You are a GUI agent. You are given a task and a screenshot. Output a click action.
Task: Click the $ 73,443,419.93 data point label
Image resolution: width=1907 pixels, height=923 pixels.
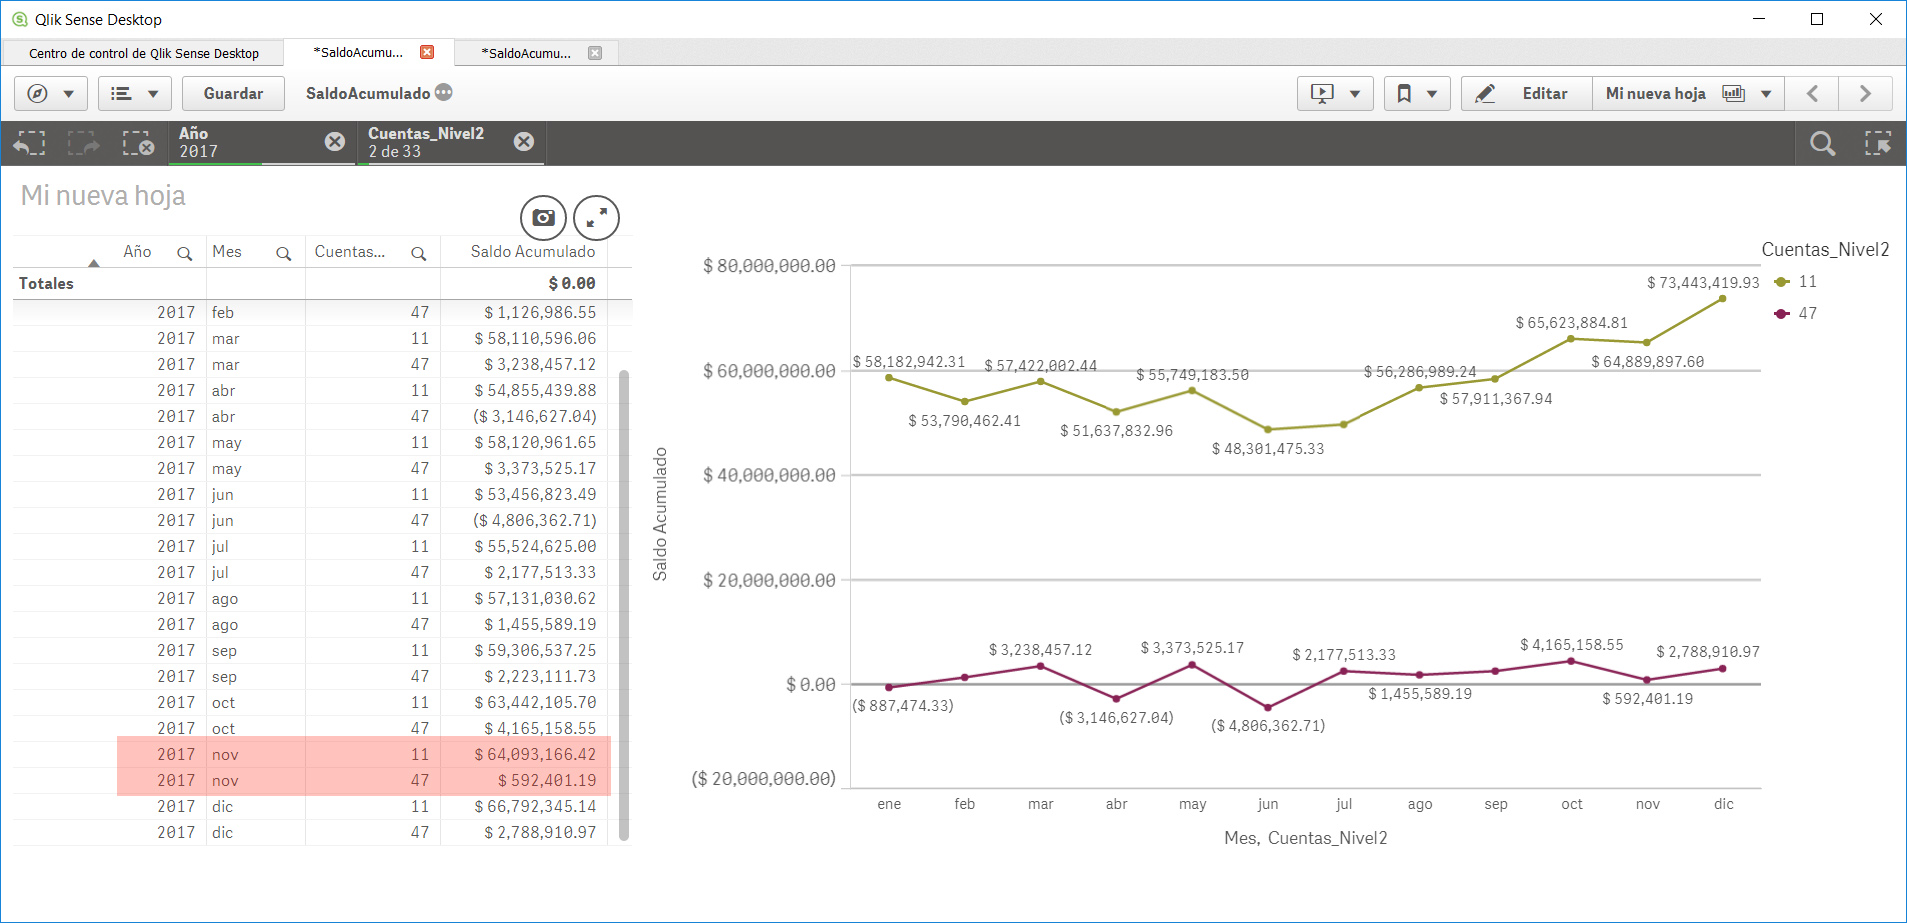point(1703,283)
